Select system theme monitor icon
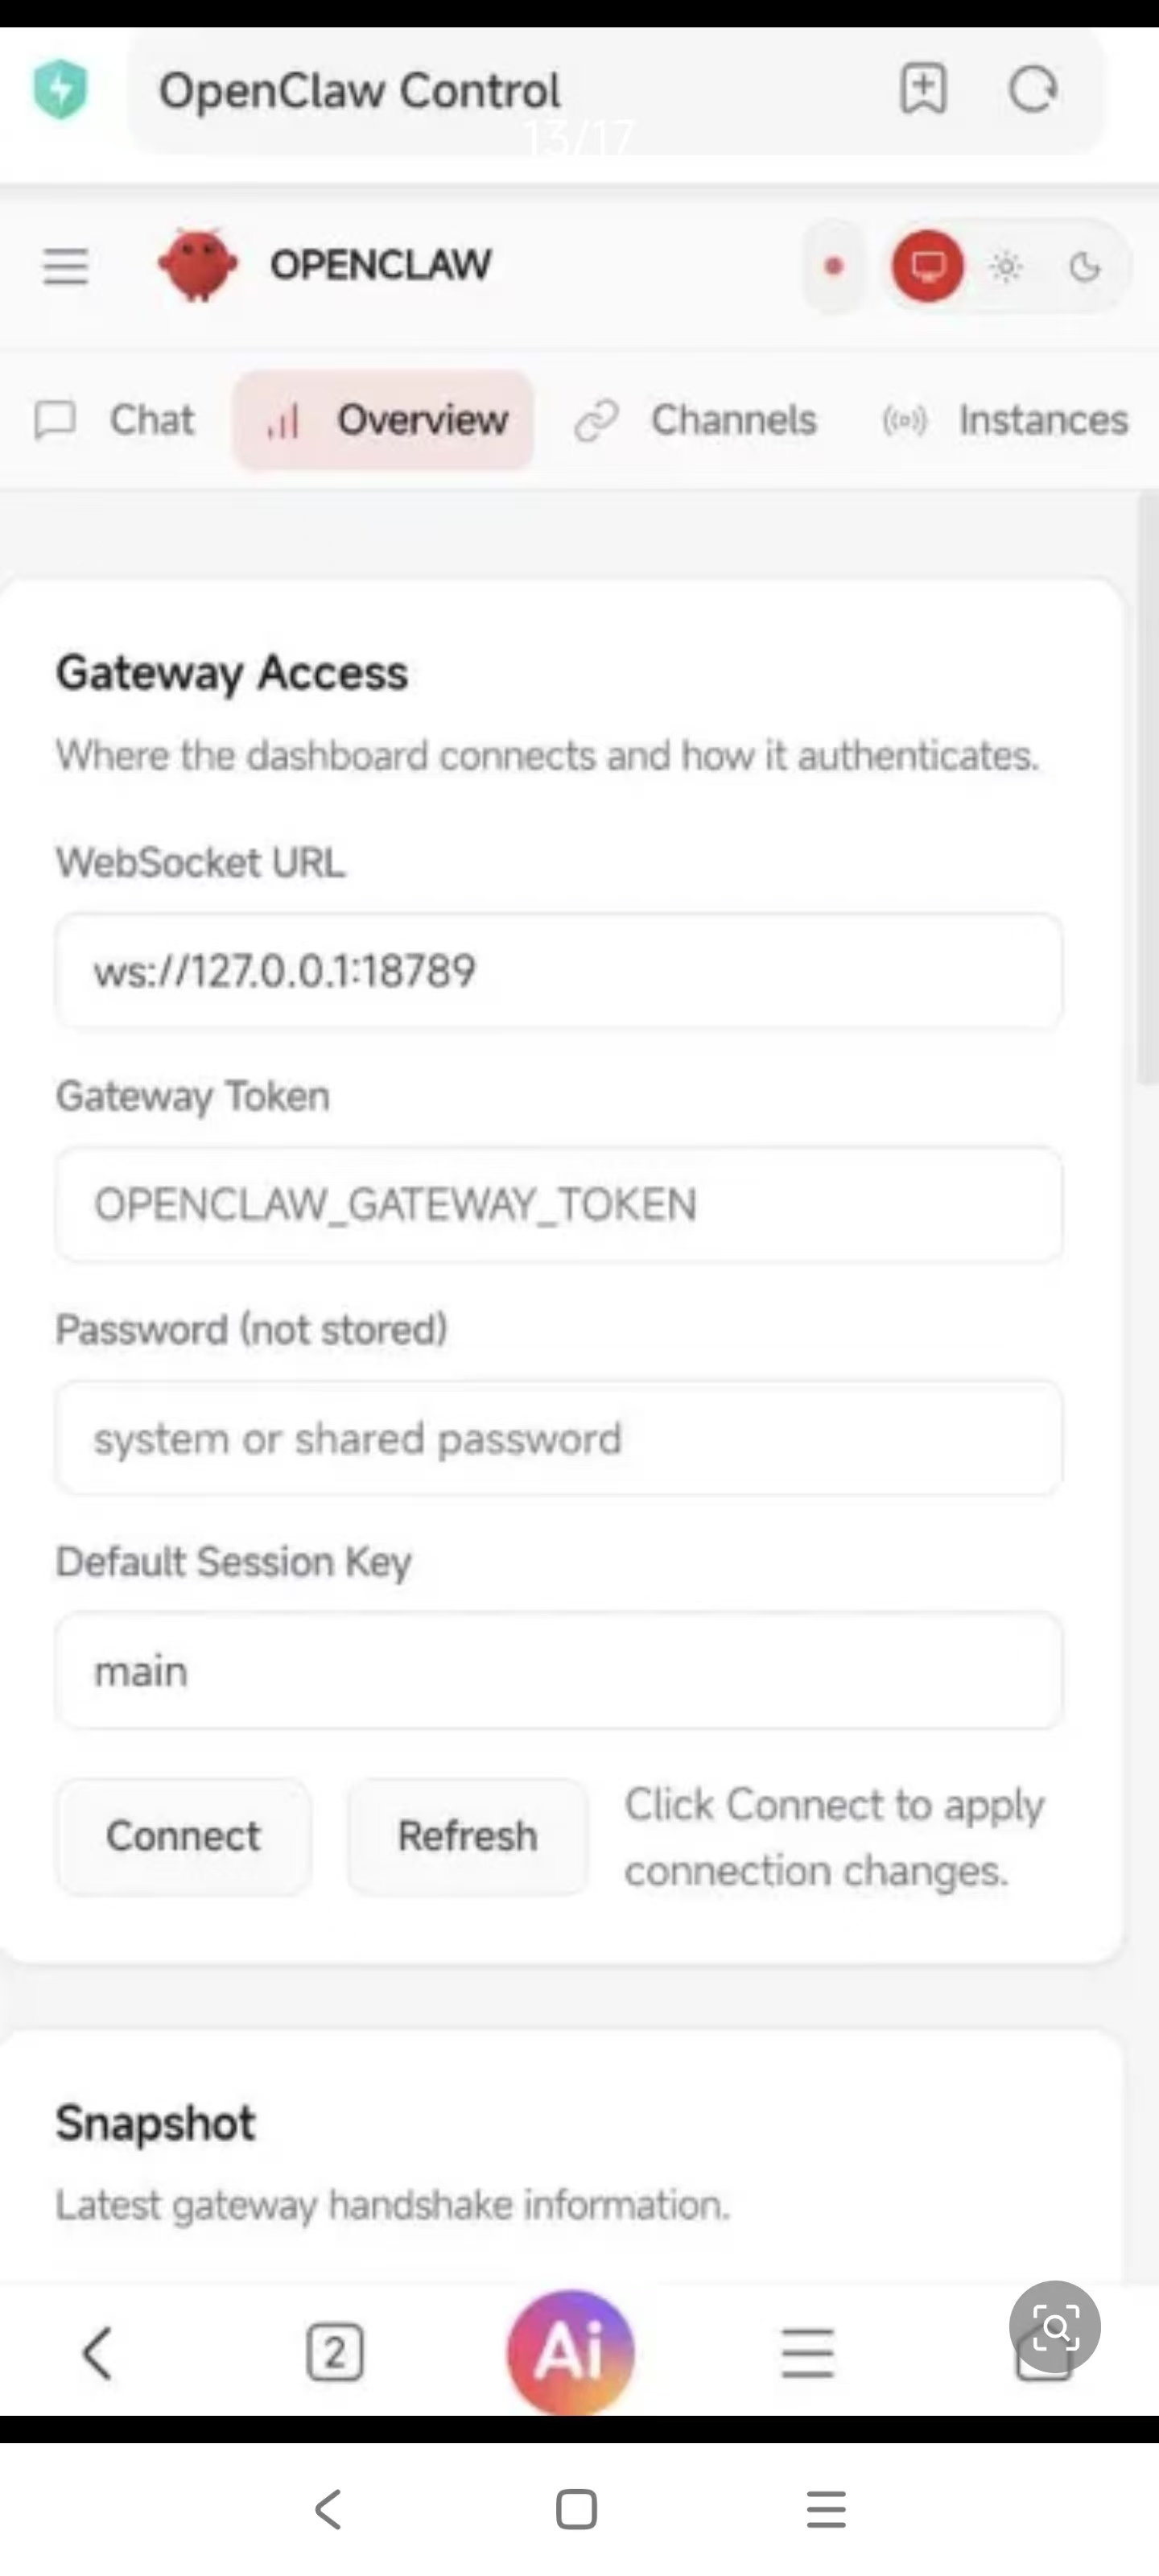This screenshot has width=1159, height=2576. click(927, 267)
